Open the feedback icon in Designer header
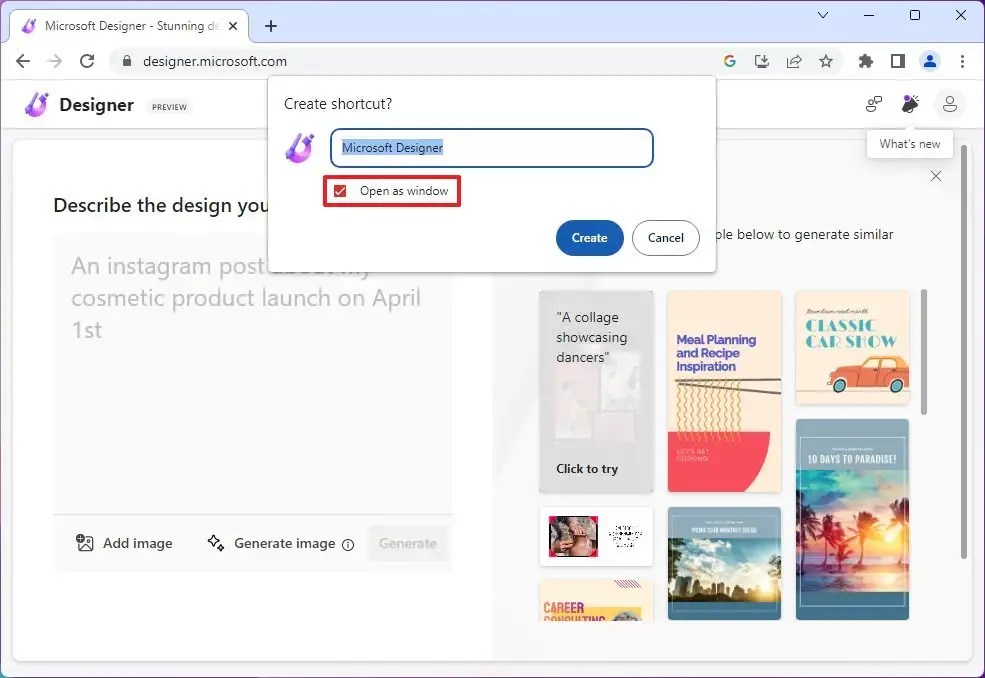This screenshot has width=985, height=678. click(874, 104)
